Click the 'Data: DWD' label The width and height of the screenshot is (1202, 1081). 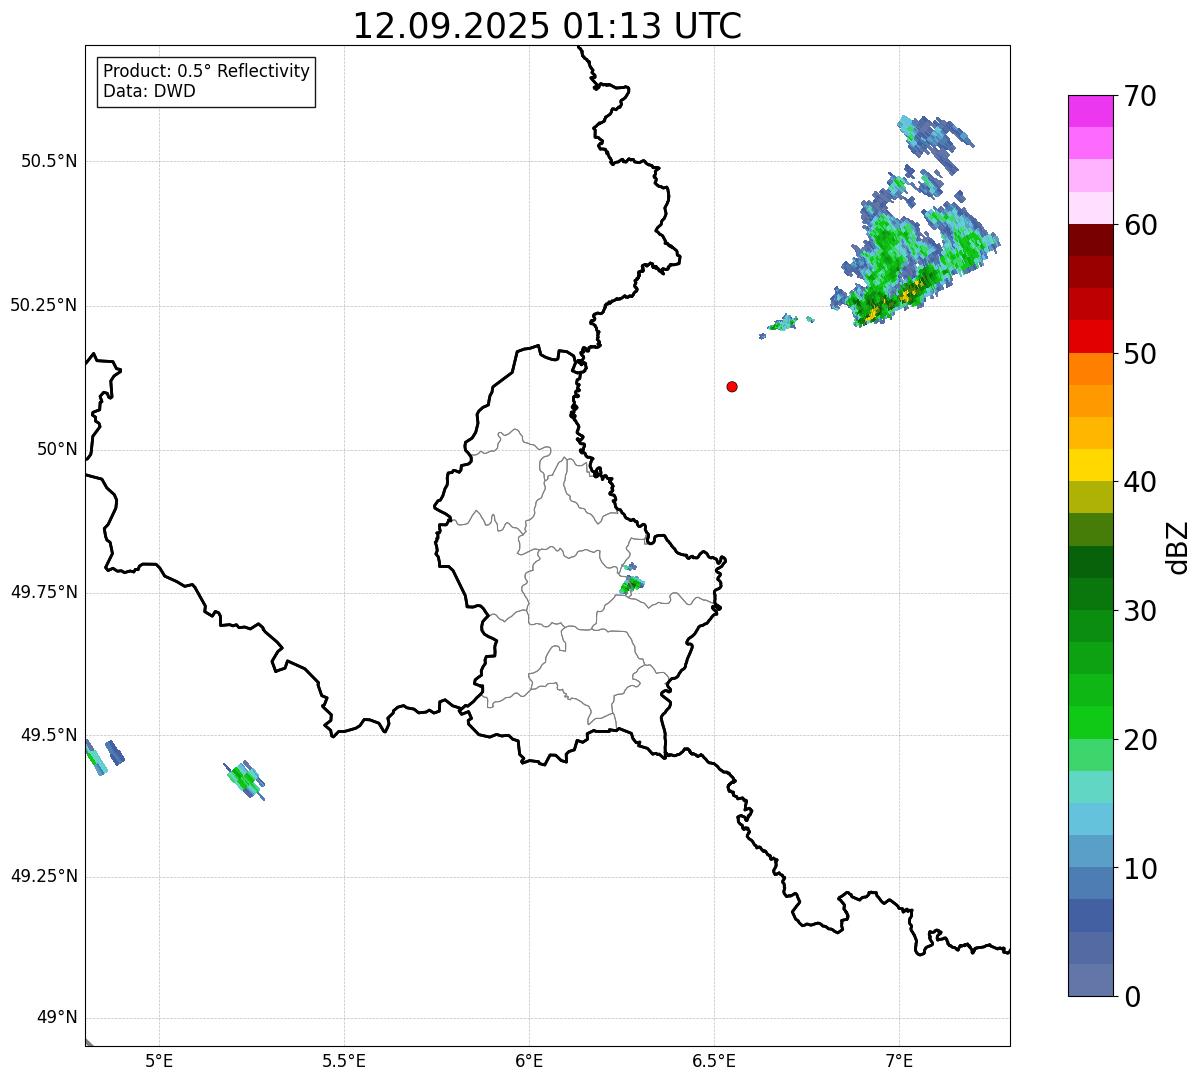click(x=149, y=92)
